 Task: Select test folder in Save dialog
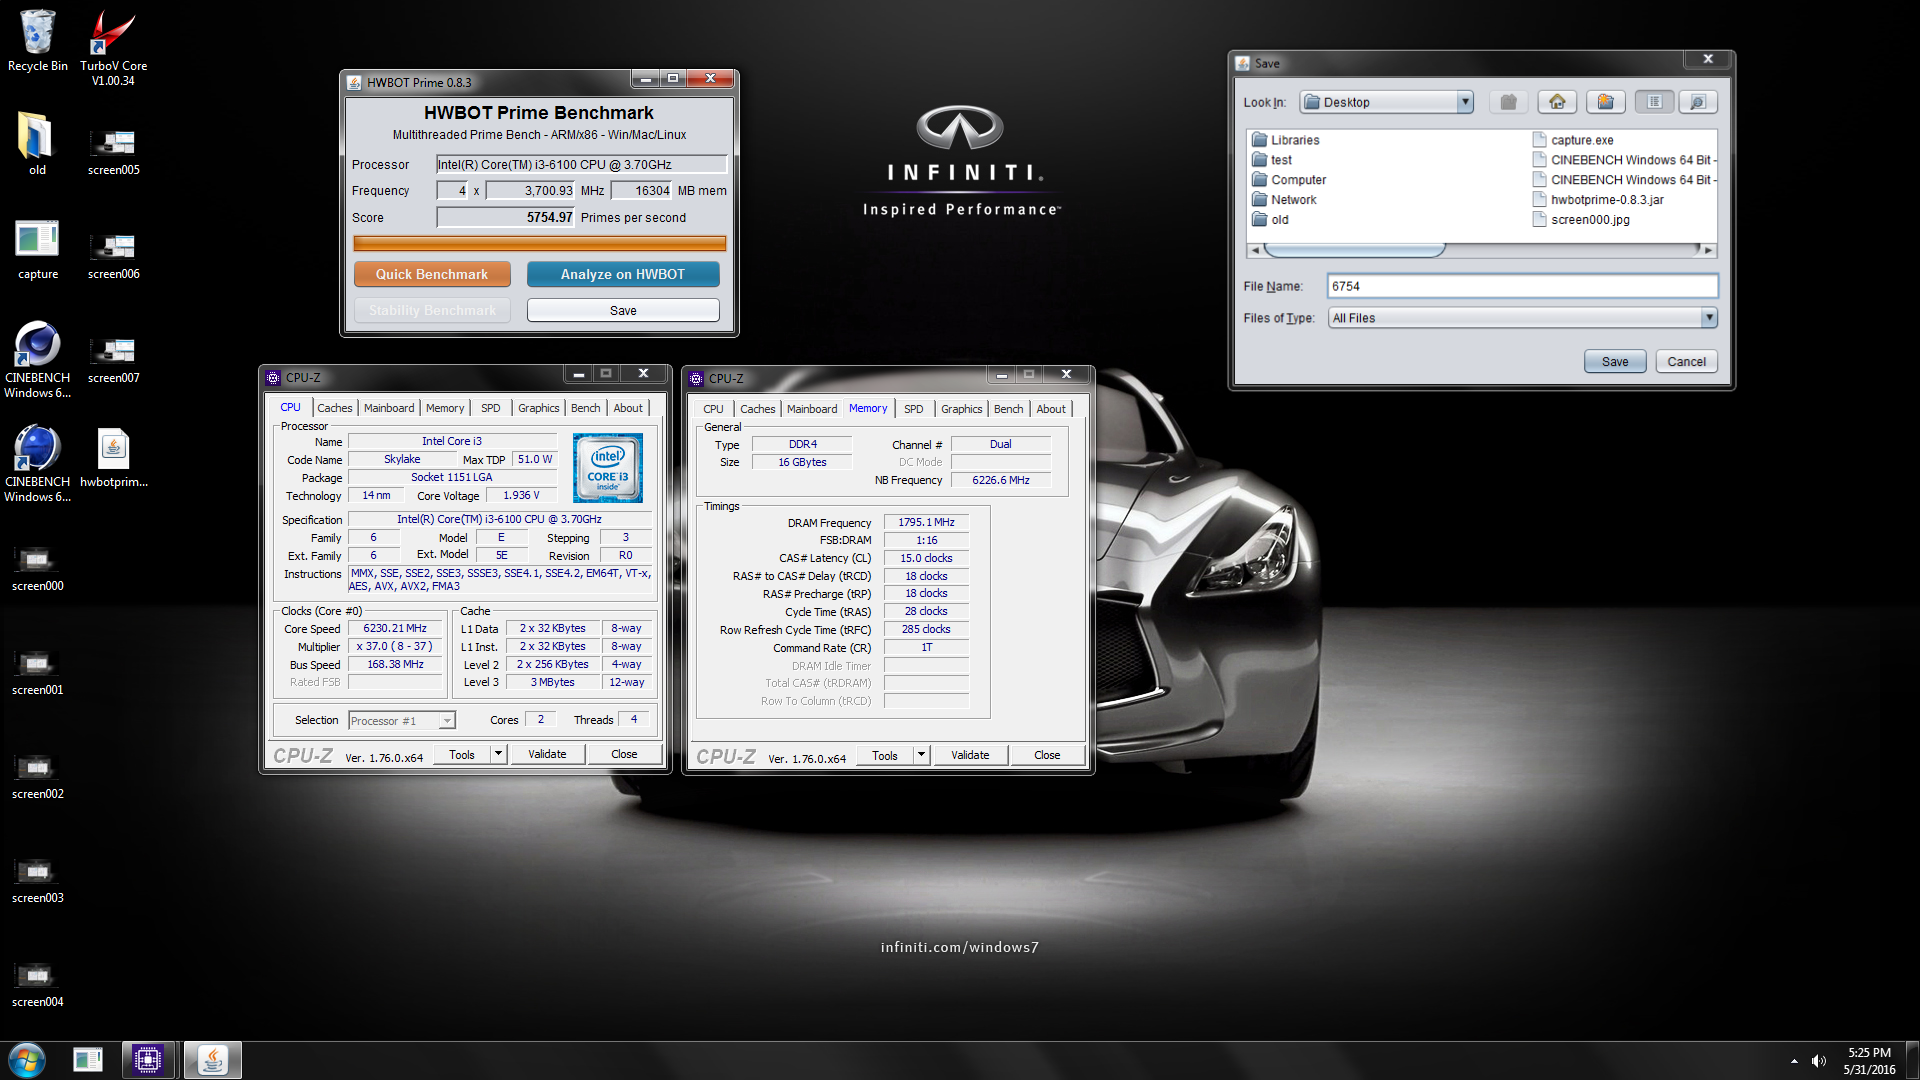click(x=1272, y=160)
